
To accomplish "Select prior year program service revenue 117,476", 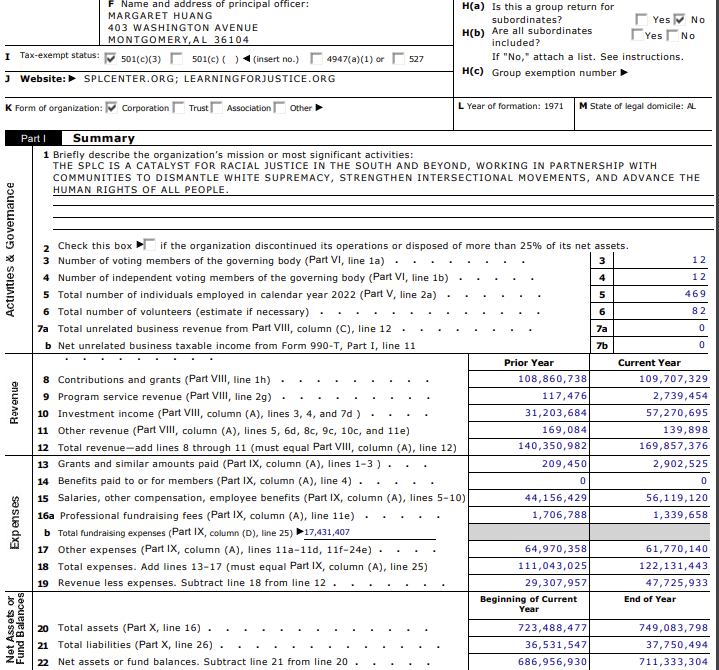I will (x=564, y=396).
